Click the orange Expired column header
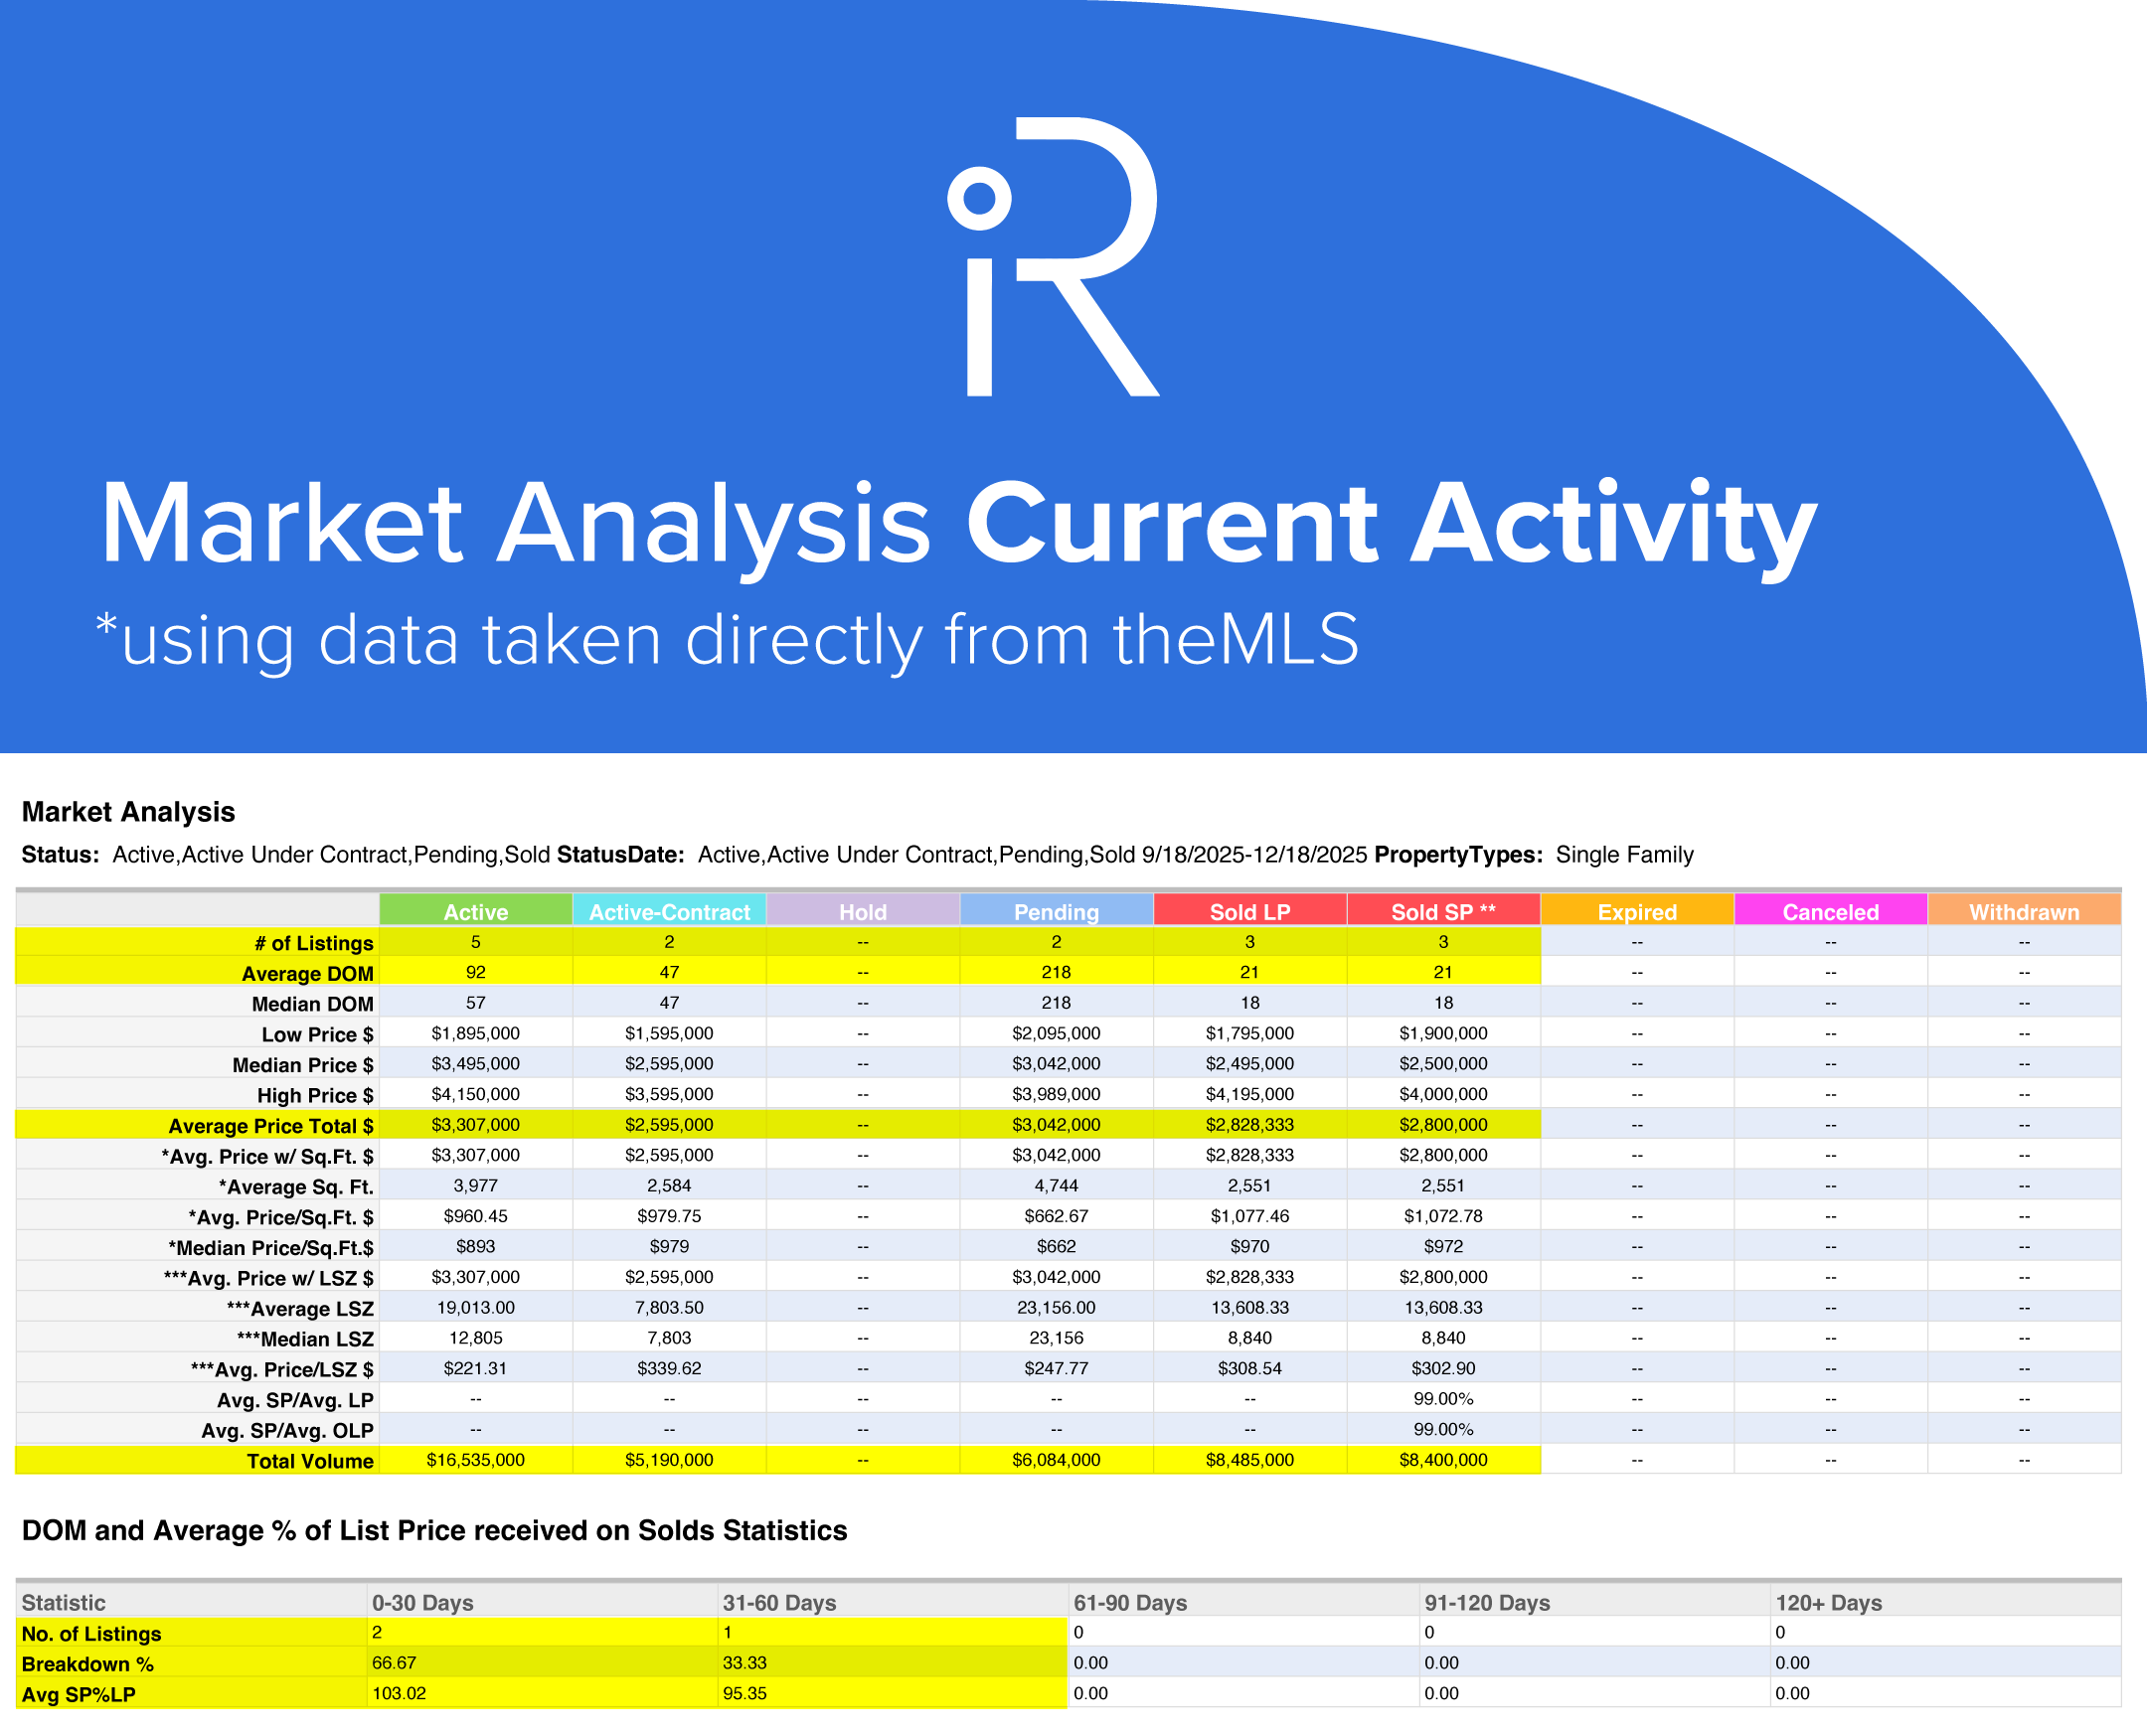2147x1736 pixels. point(1636,911)
